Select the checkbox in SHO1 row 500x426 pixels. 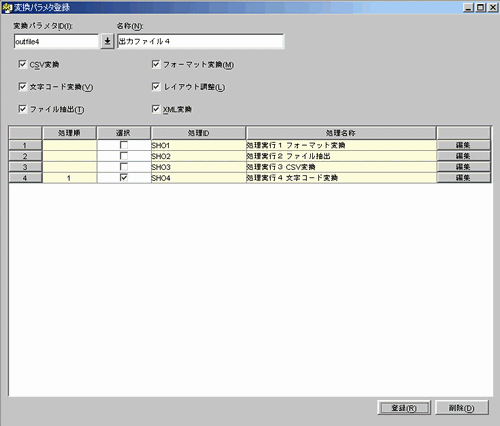[124, 145]
